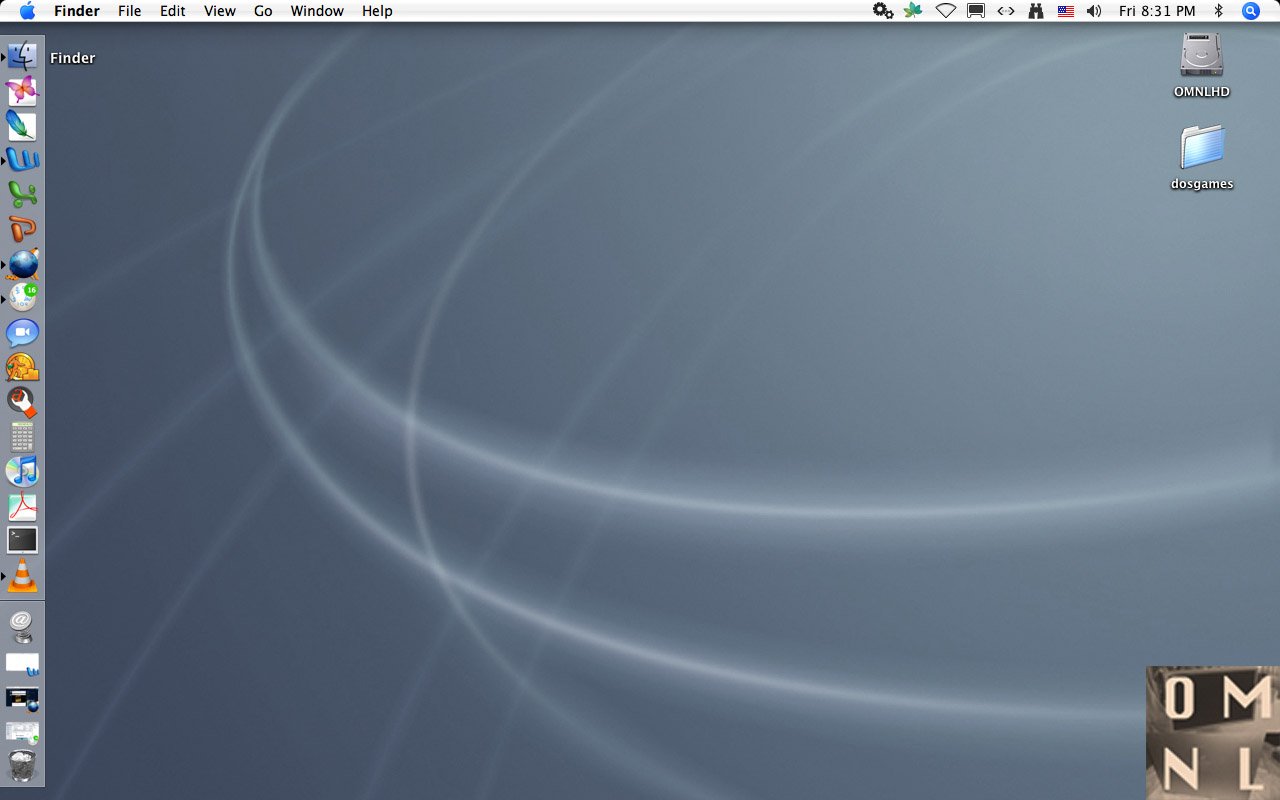The height and width of the screenshot is (800, 1280).
Task: Launch Terminal from the Dock
Action: (x=22, y=540)
